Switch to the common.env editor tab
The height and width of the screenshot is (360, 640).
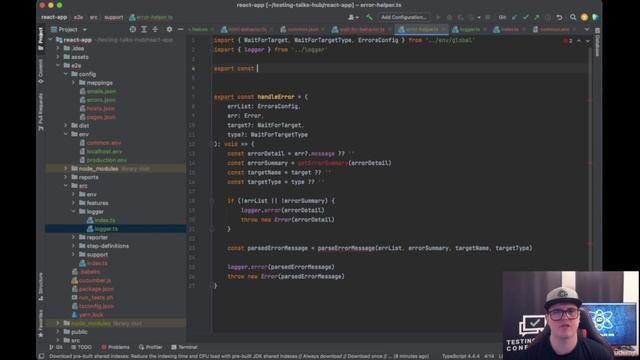pyautogui.click(x=554, y=29)
